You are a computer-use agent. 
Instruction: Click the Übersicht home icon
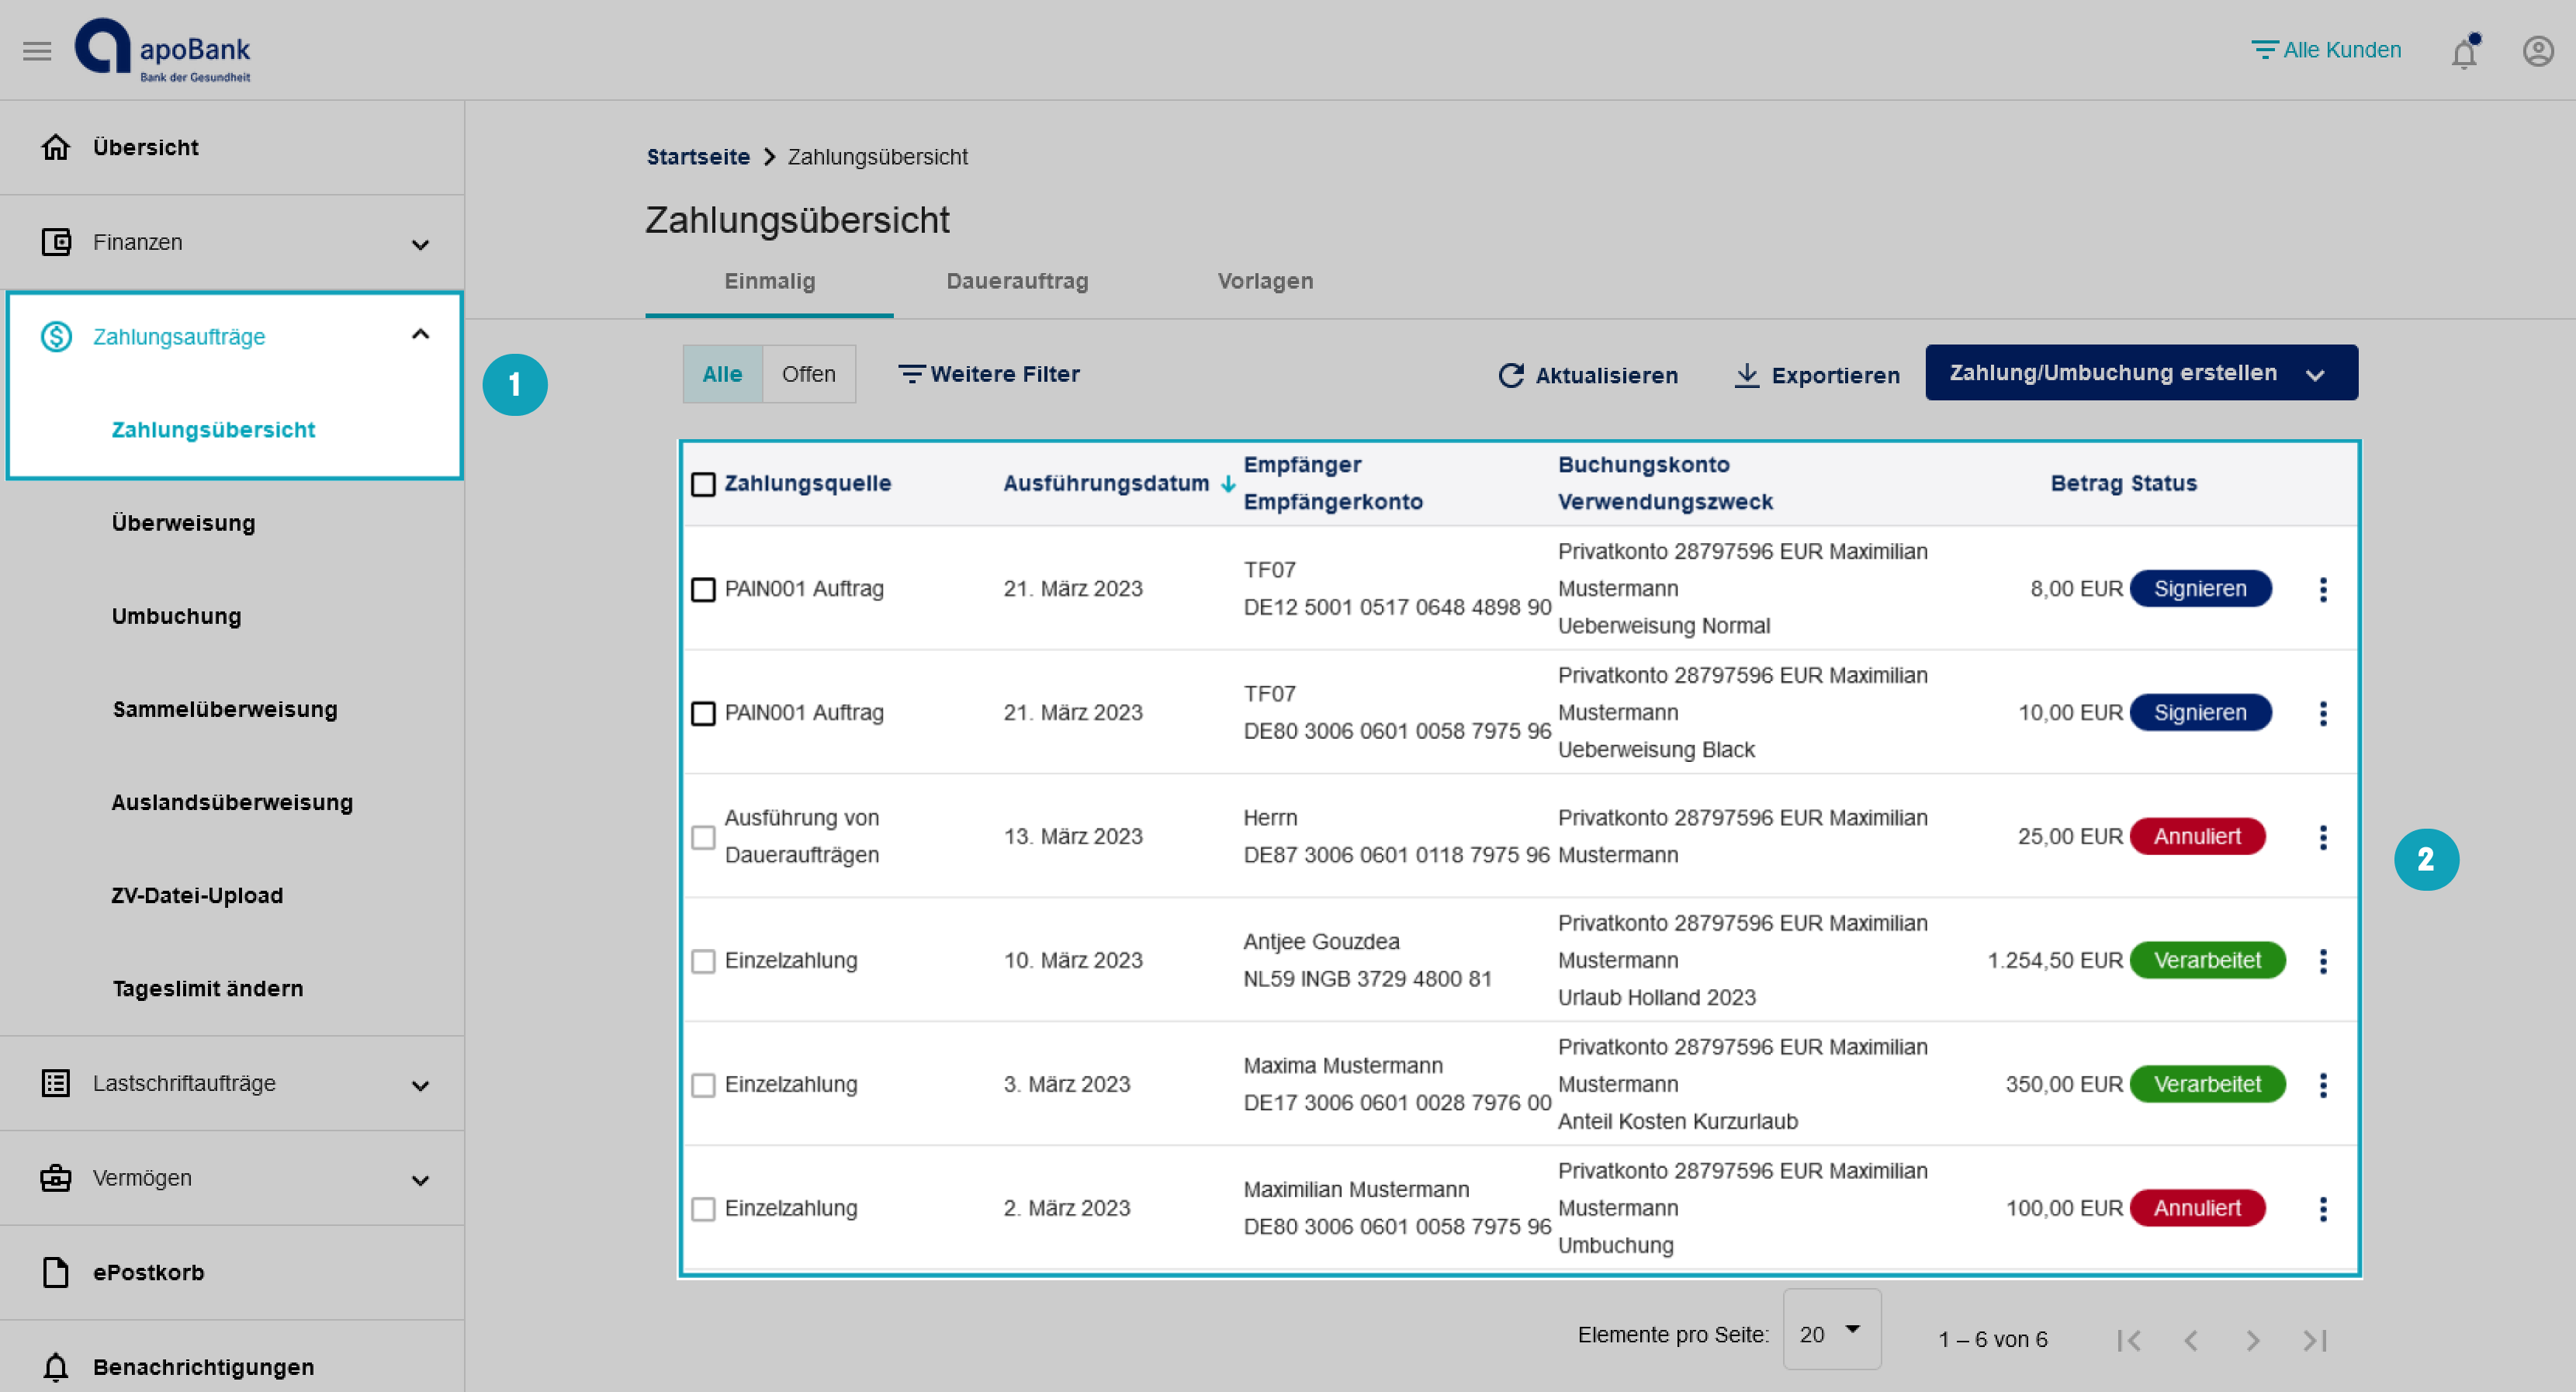[x=56, y=147]
